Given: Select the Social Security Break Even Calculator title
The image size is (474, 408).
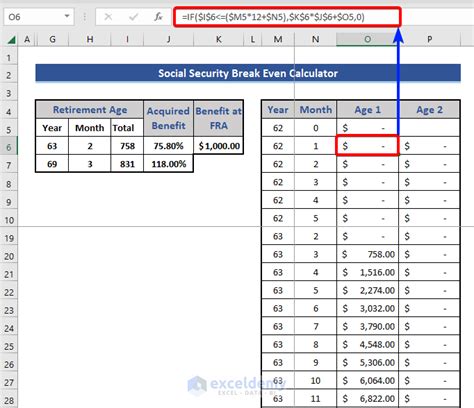Looking at the screenshot, I should click(248, 73).
